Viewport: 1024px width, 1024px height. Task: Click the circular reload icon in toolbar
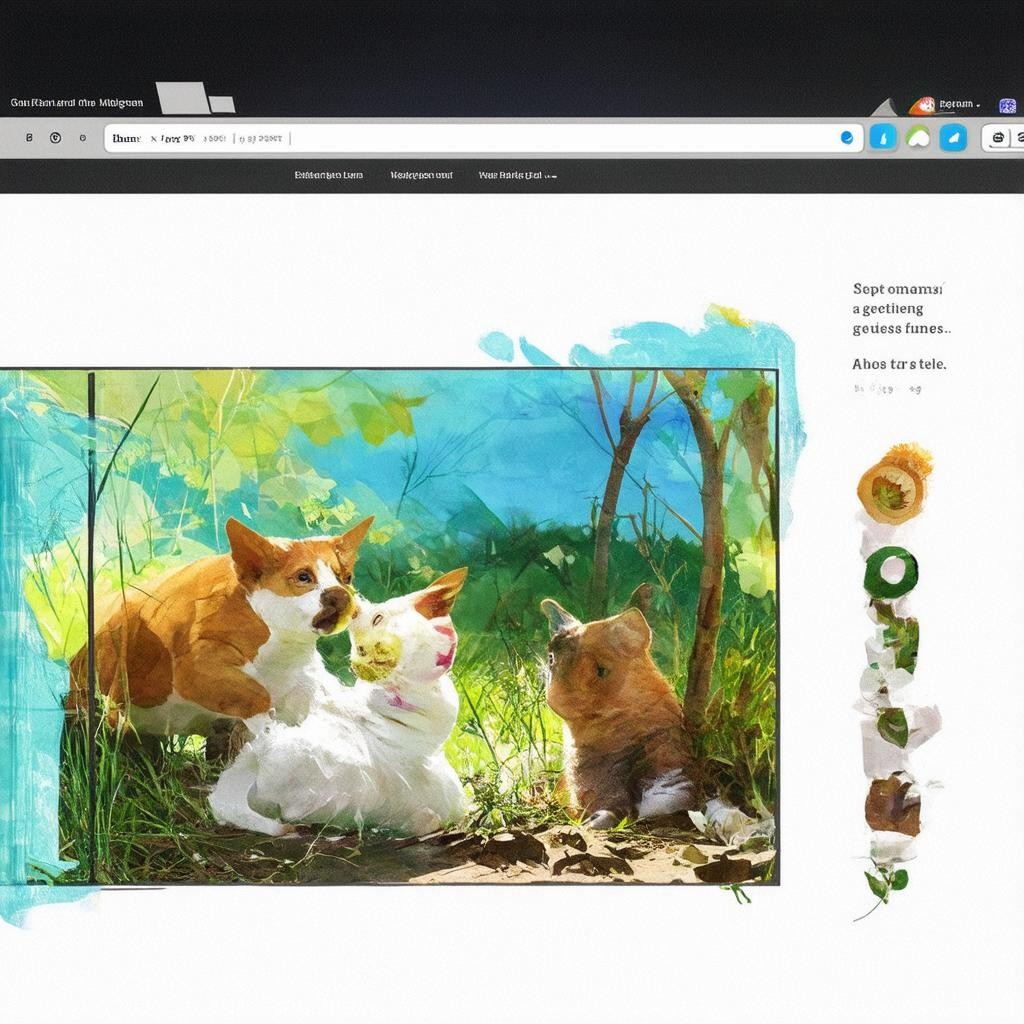click(55, 138)
